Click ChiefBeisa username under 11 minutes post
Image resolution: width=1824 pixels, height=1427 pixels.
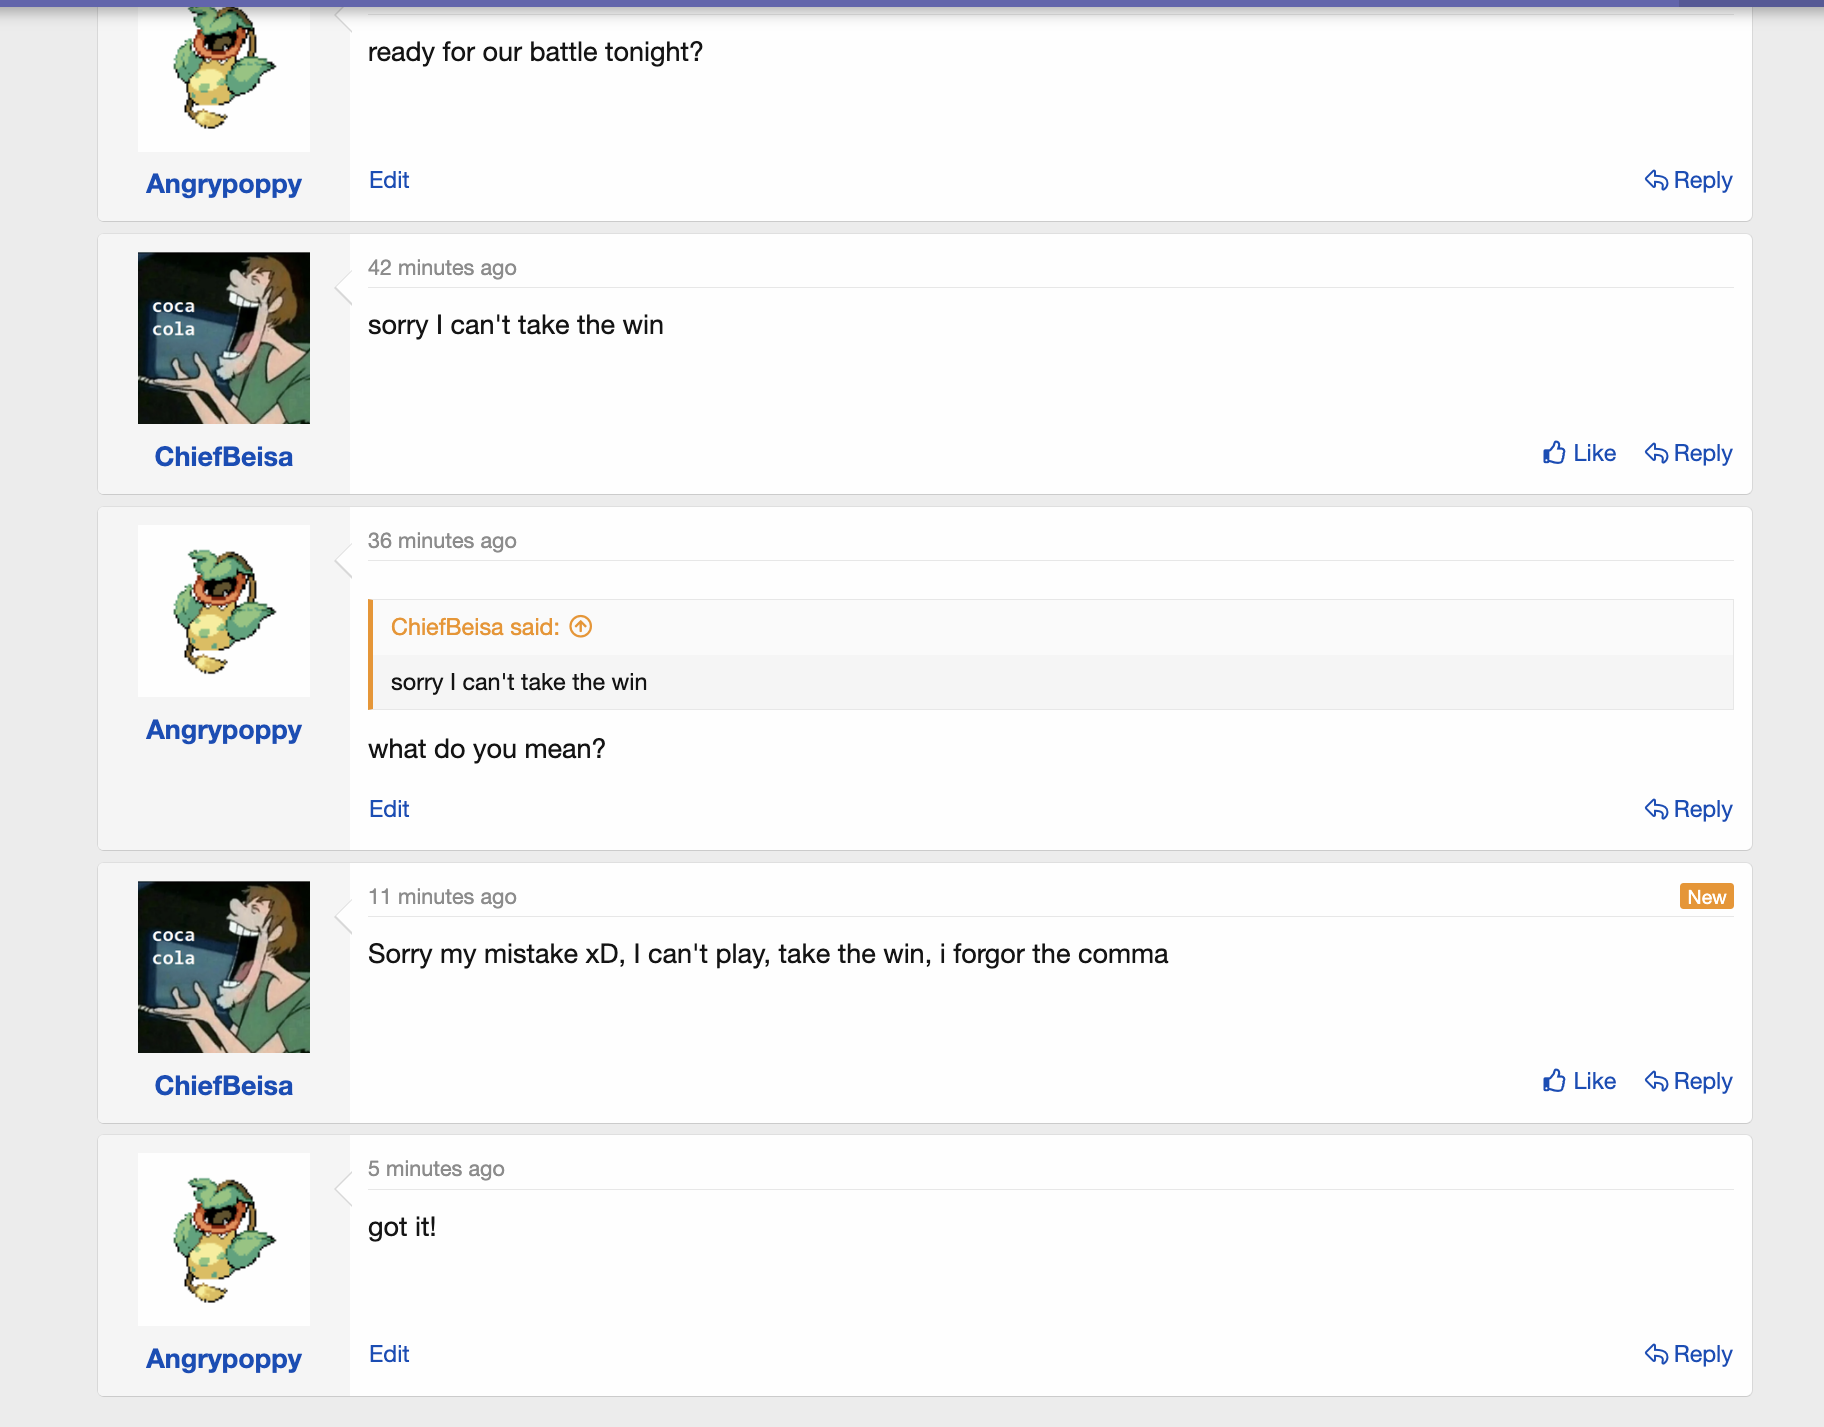223,1086
